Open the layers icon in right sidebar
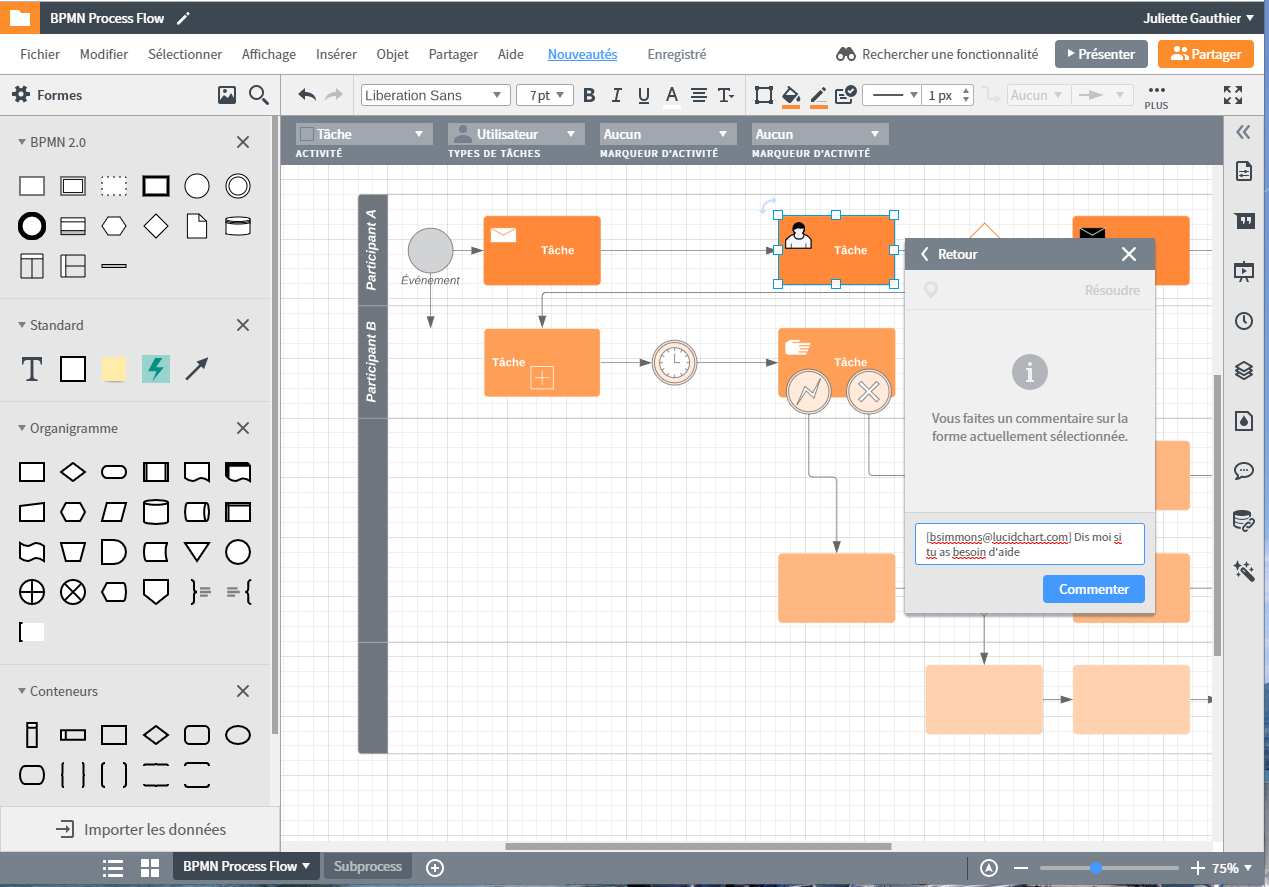Viewport: 1269px width, 887px height. [x=1244, y=370]
